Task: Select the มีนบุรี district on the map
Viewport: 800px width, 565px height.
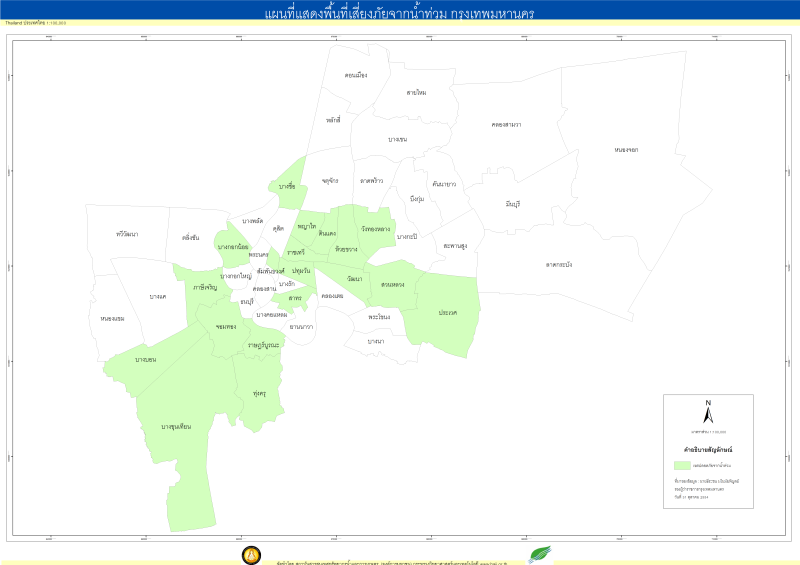Action: click(x=513, y=203)
